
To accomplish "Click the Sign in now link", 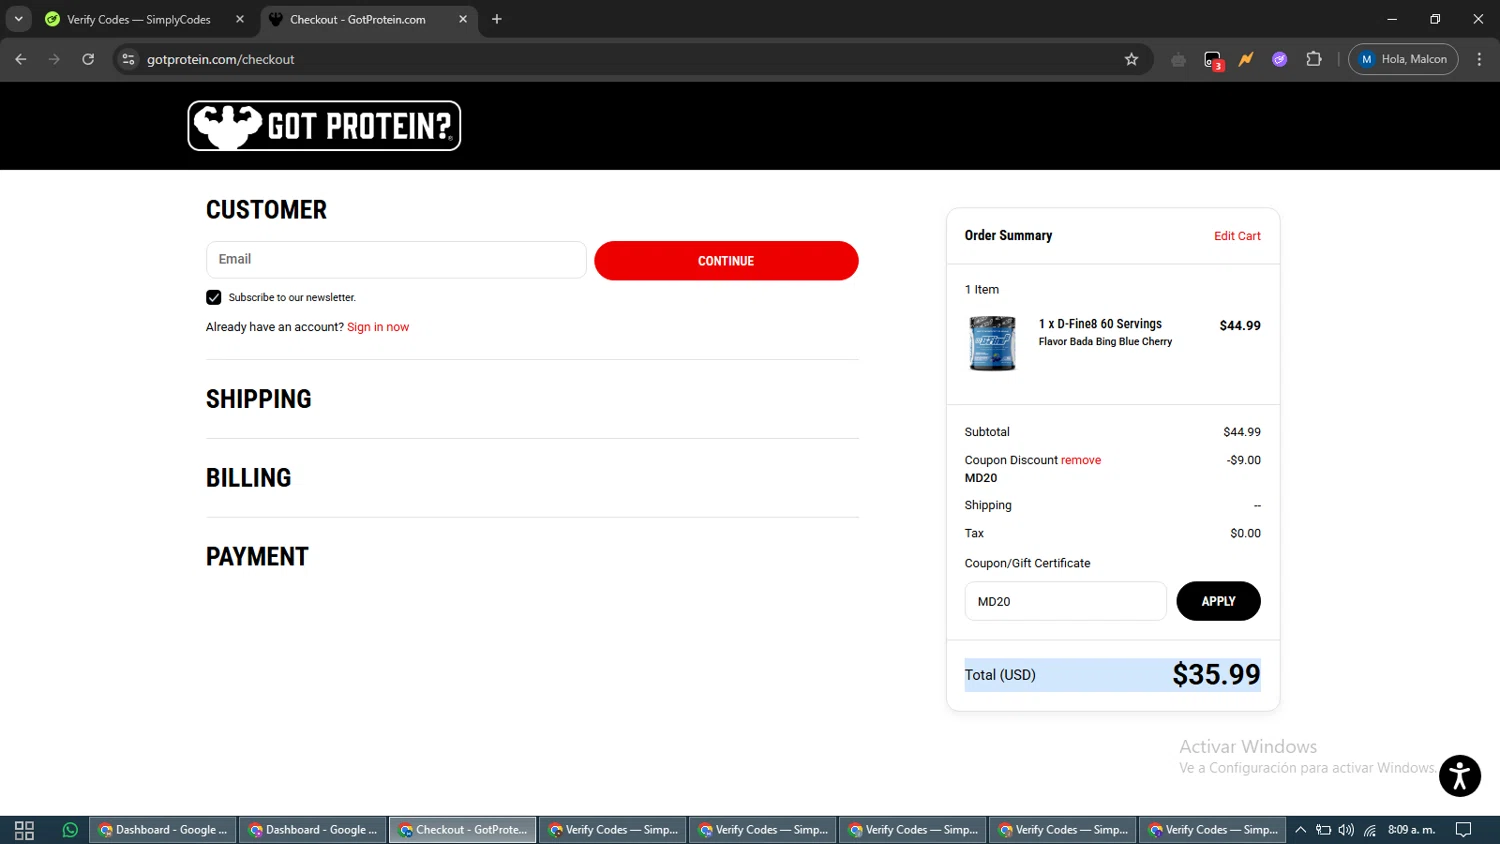I will coord(378,327).
